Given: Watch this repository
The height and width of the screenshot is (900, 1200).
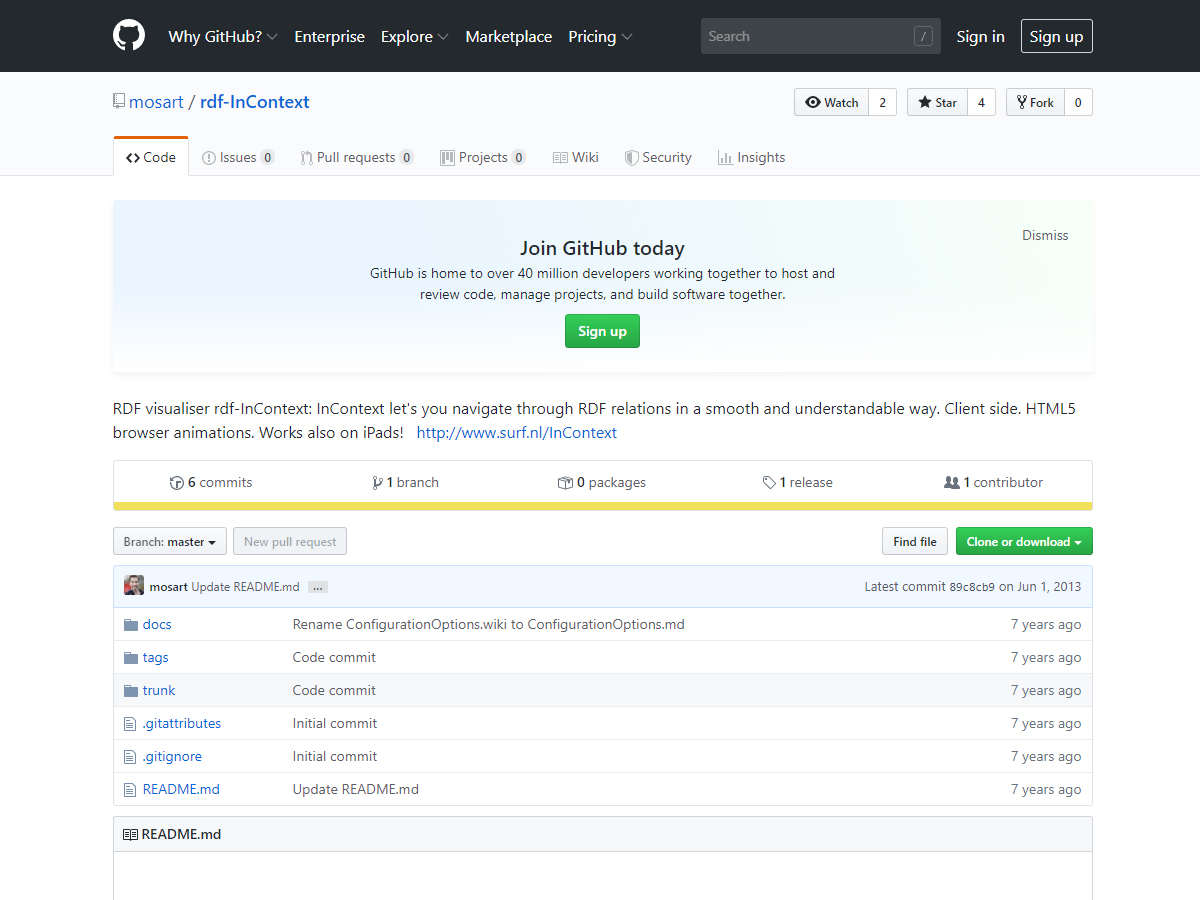Looking at the screenshot, I should (x=832, y=103).
